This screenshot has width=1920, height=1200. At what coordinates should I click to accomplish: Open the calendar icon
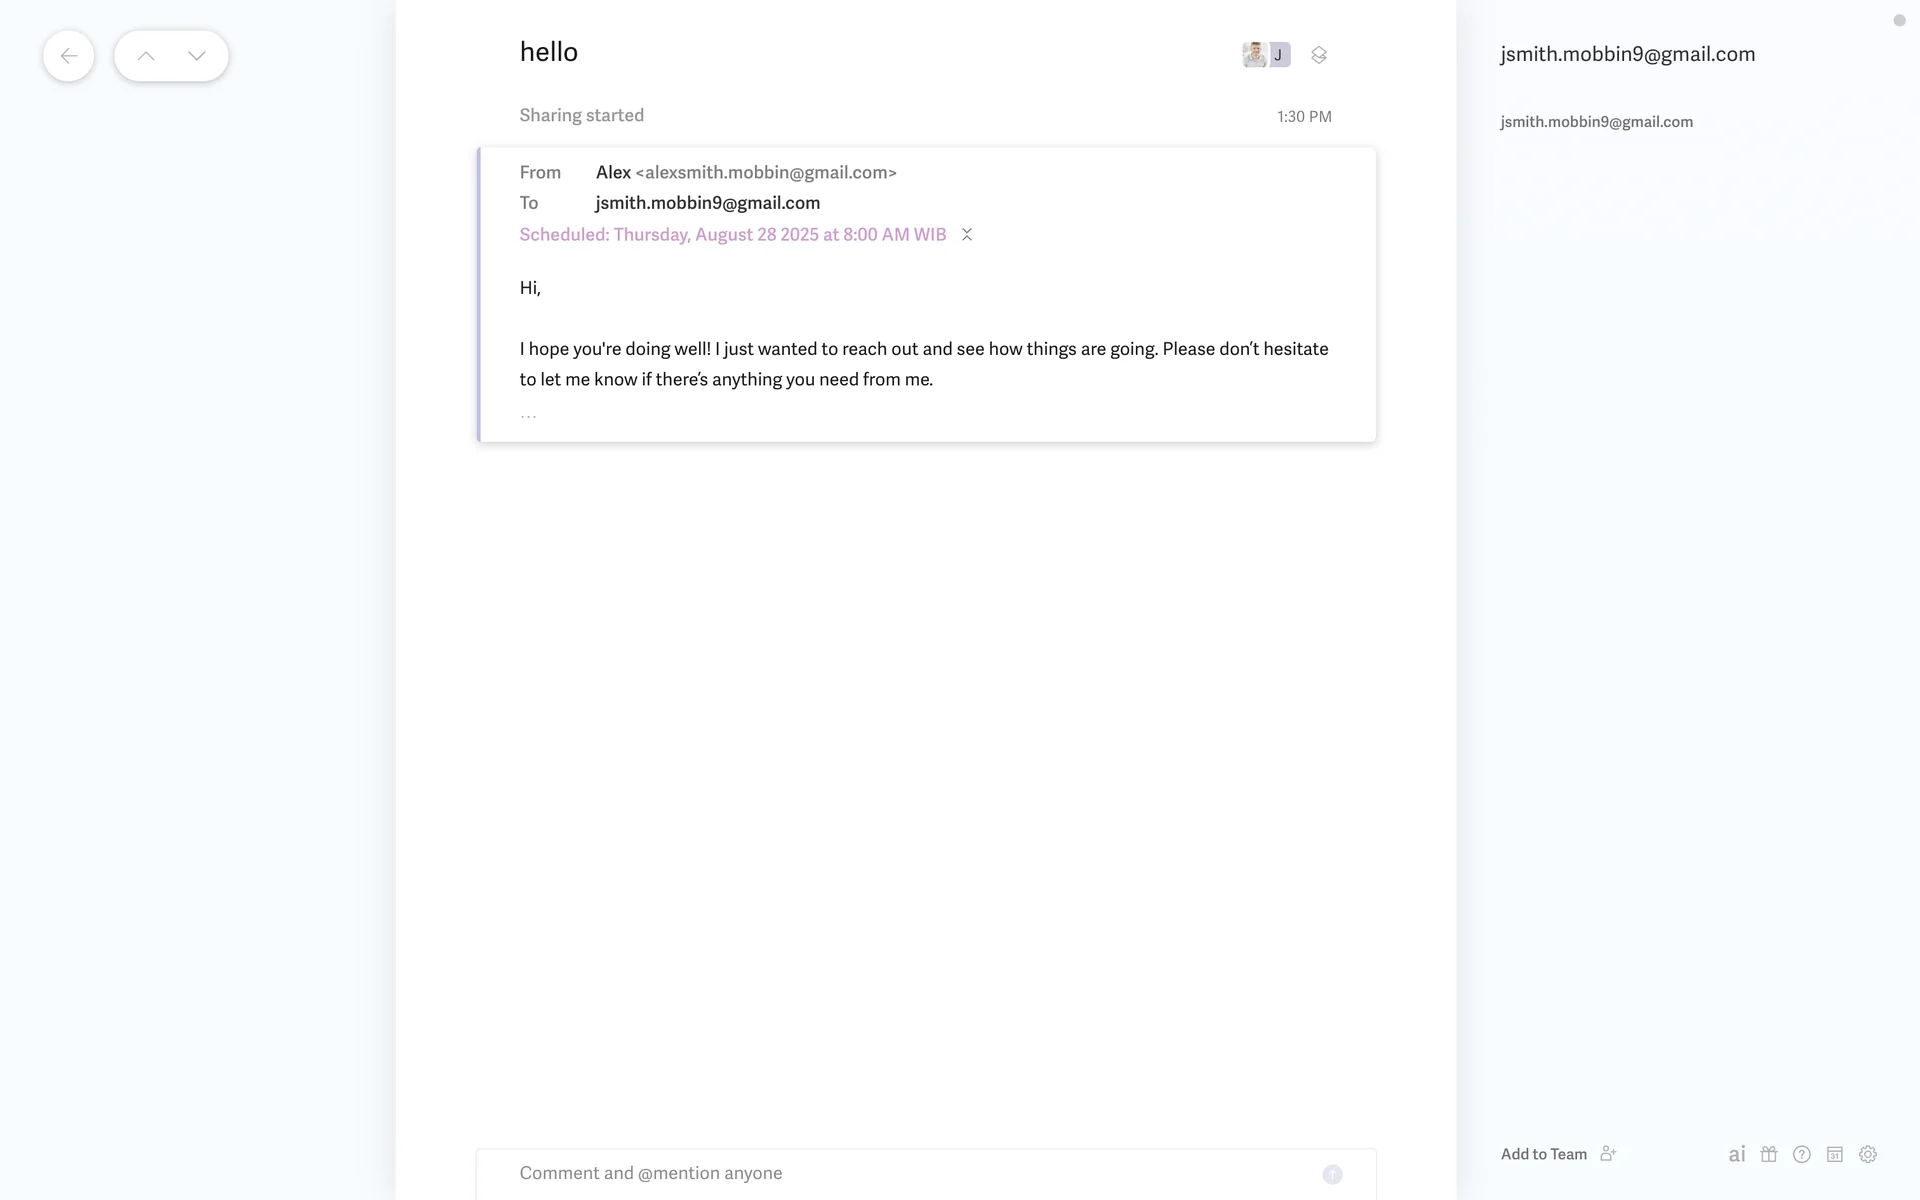tap(1835, 1154)
